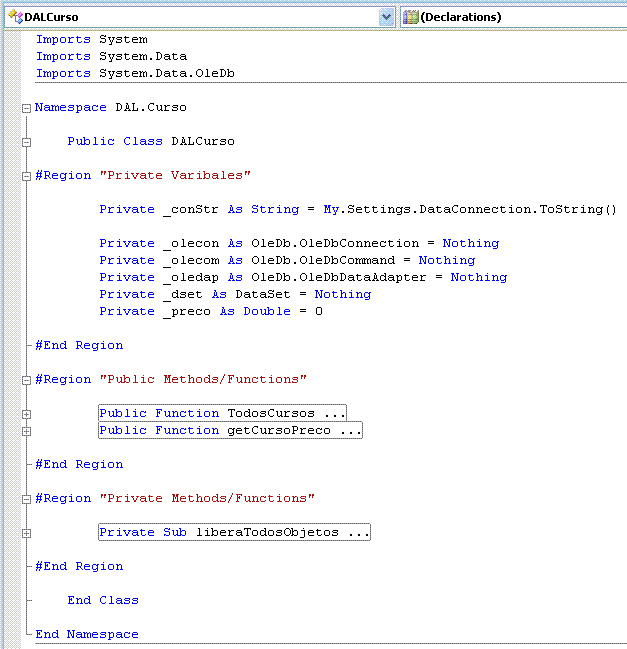Image resolution: width=627 pixels, height=649 pixels.
Task: Open the DALCurso class dropdown arrow
Action: coord(386,17)
